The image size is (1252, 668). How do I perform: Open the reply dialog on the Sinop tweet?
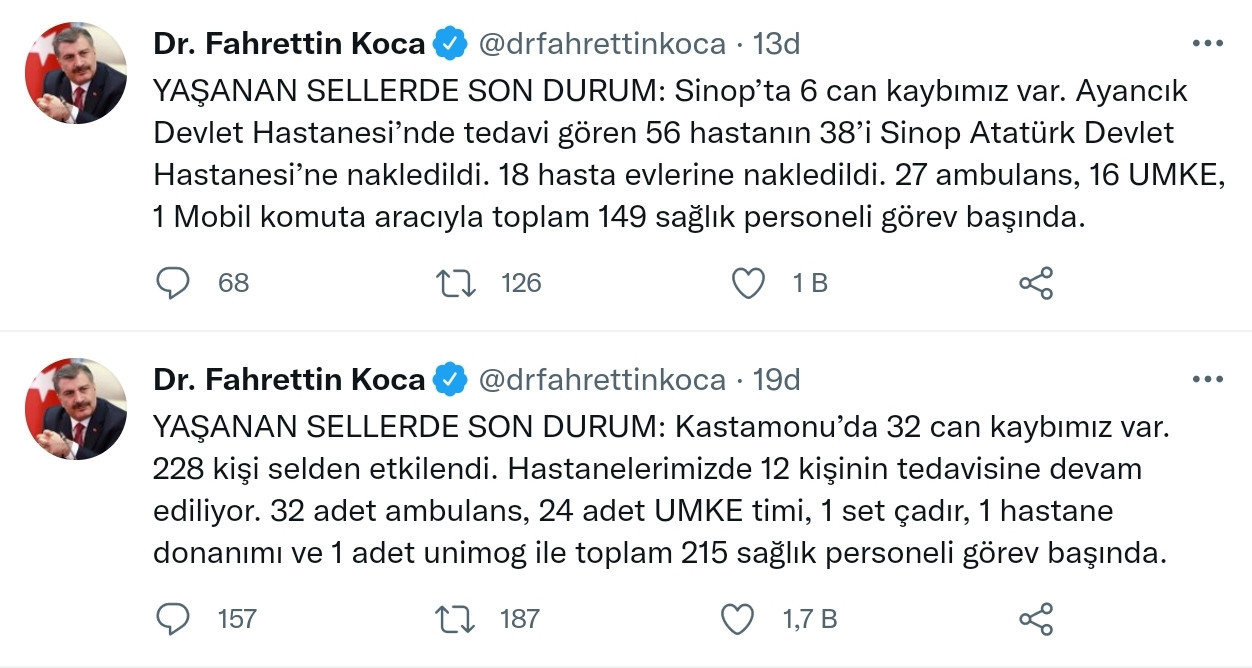click(172, 283)
